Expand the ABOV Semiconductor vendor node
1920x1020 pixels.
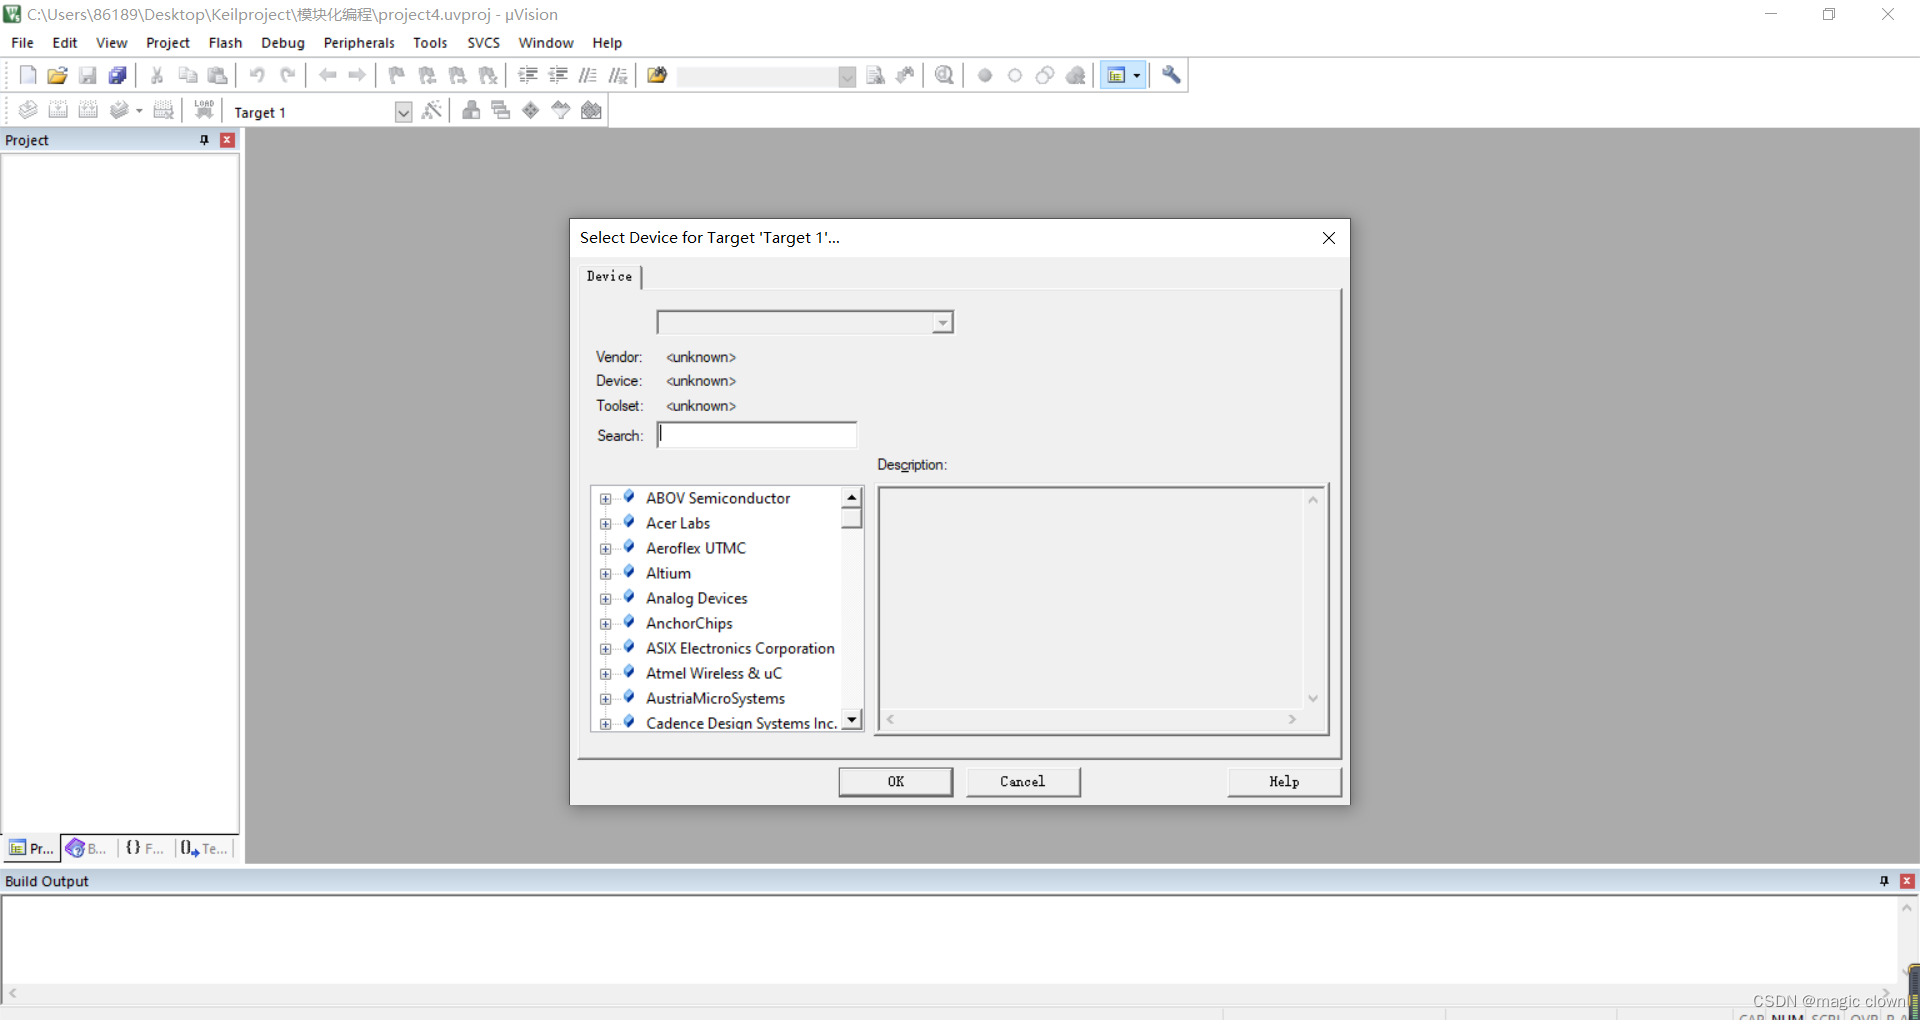coord(605,499)
